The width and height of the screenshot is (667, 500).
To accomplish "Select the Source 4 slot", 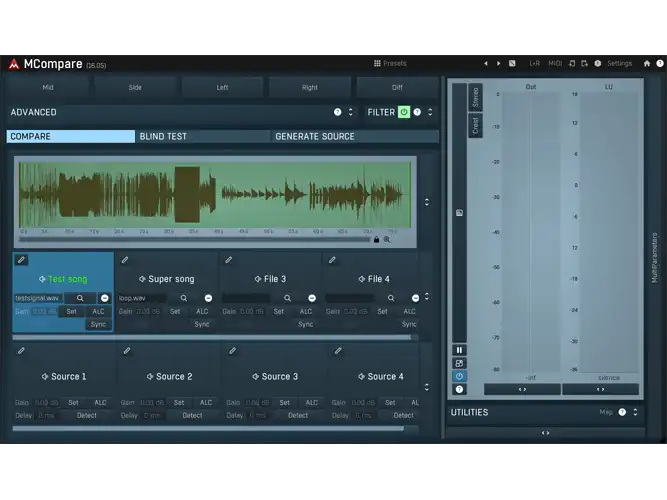I will 381,377.
